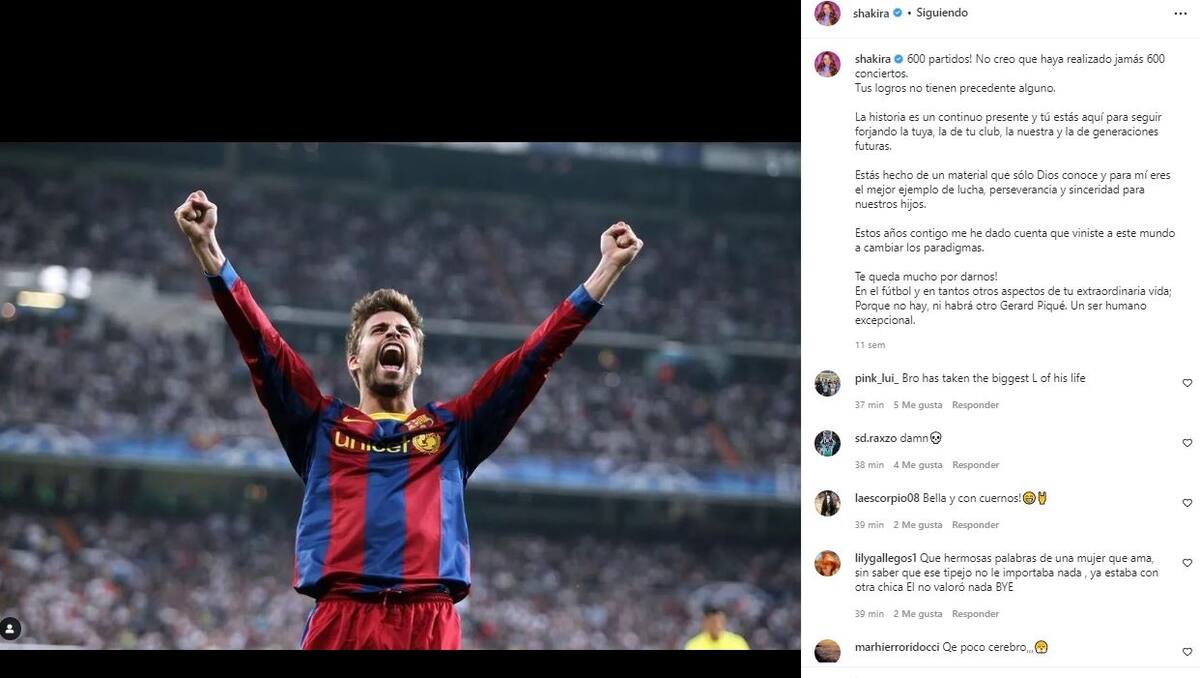View laescorpio08's profile picture
This screenshot has width=1200, height=678.
(x=827, y=503)
